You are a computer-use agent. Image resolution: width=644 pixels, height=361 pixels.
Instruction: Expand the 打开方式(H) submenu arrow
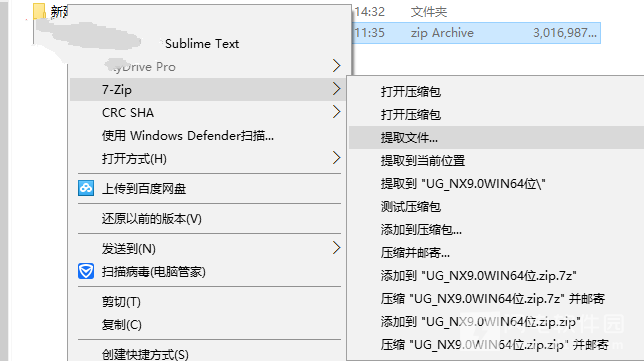[336, 158]
